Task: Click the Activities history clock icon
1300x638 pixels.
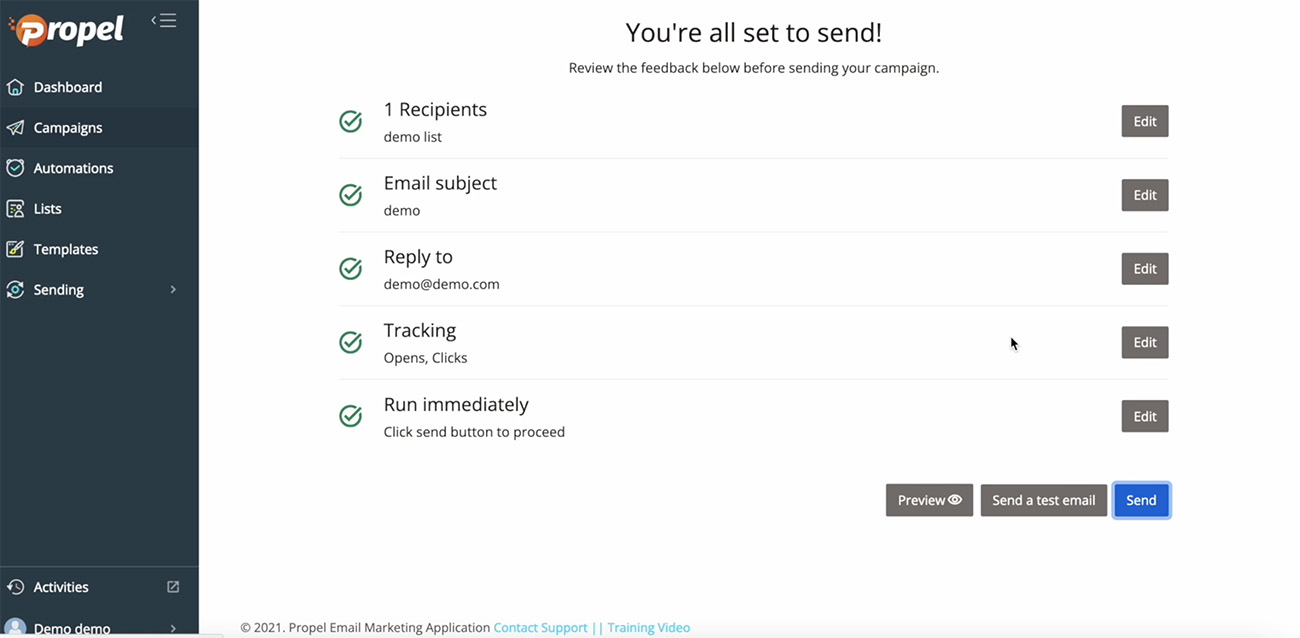Action: click(x=15, y=587)
